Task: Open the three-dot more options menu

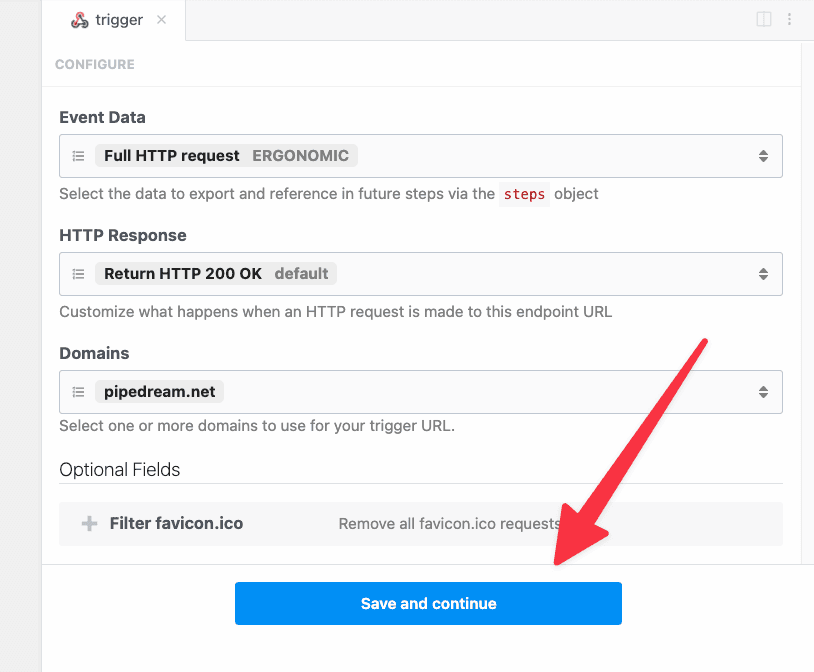Action: point(789,19)
